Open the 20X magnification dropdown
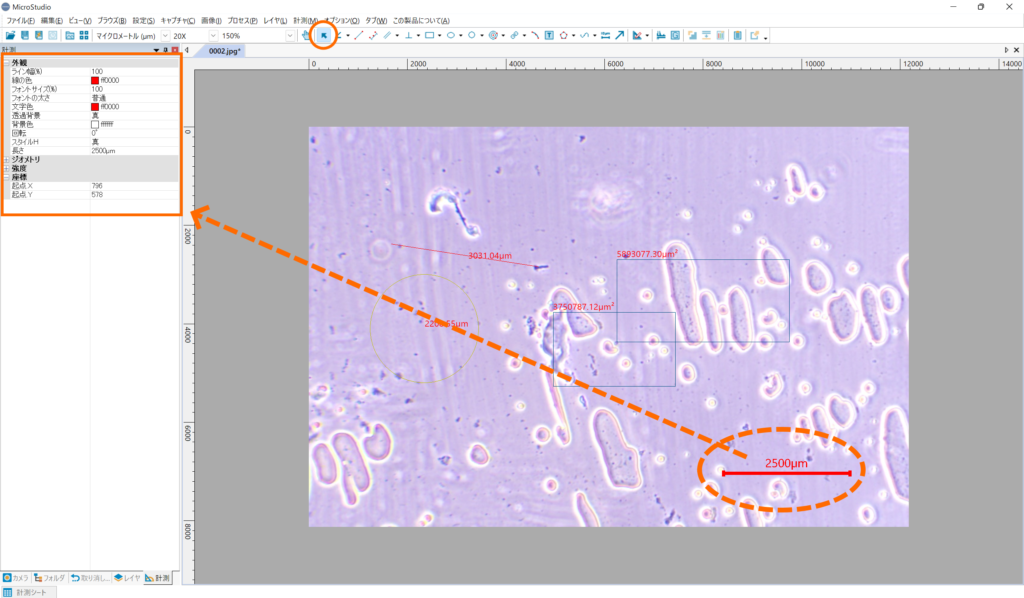This screenshot has width=1024, height=598. (x=212, y=35)
